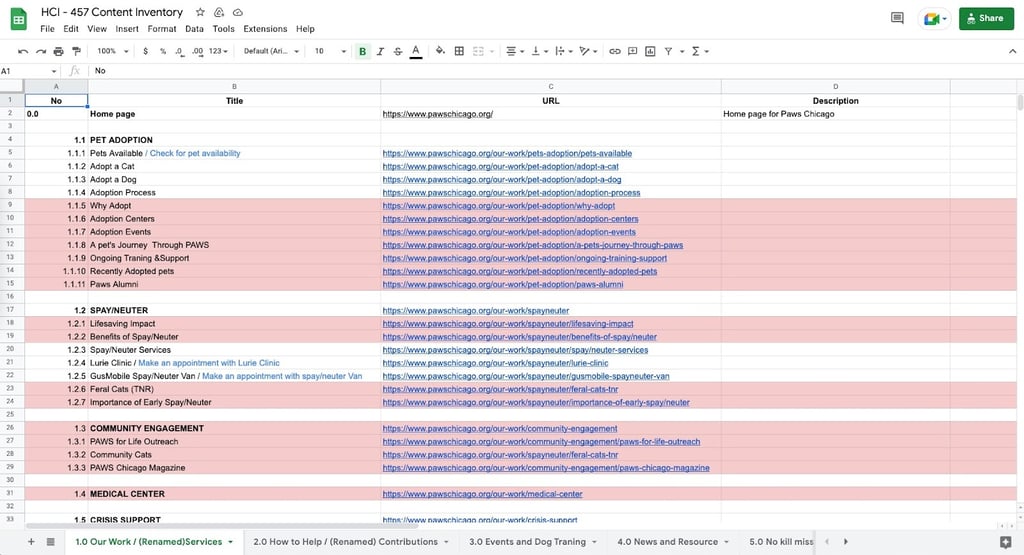Open the adopt-a-cat URL link
This screenshot has width=1024, height=555.
pyautogui.click(x=500, y=166)
